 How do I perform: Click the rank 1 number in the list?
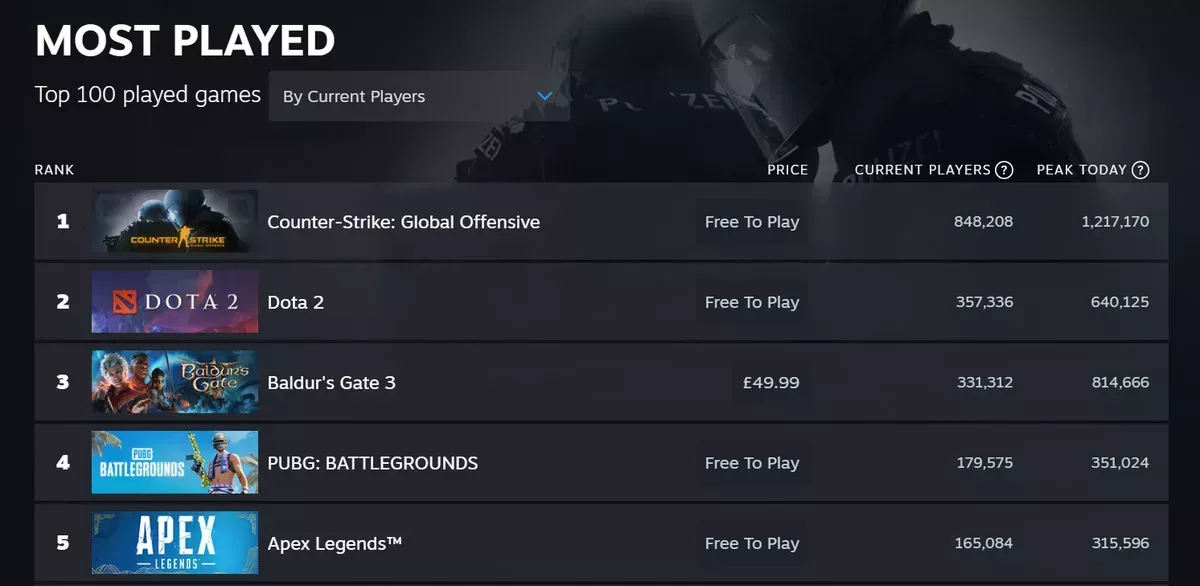63,222
